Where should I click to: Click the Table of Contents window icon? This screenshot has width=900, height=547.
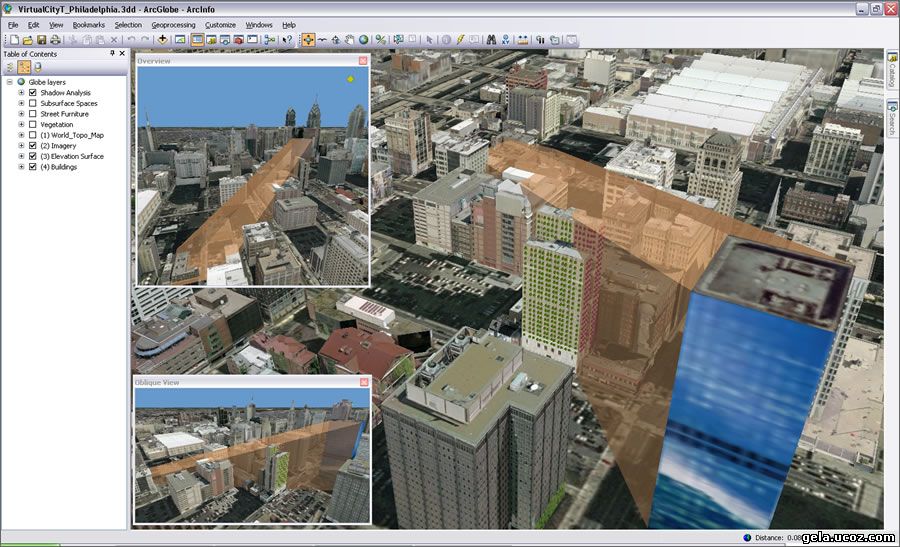click(197, 40)
